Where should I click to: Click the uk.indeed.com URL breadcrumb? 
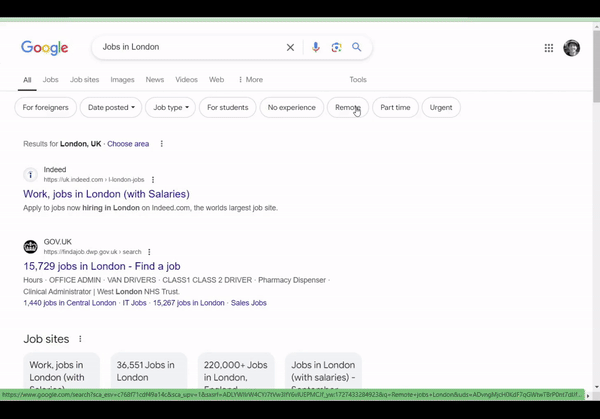(x=94, y=179)
